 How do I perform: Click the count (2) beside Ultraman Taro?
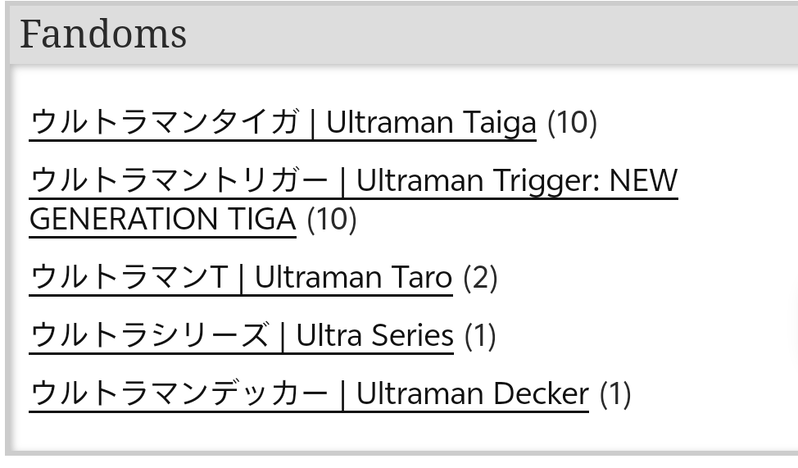tap(480, 277)
